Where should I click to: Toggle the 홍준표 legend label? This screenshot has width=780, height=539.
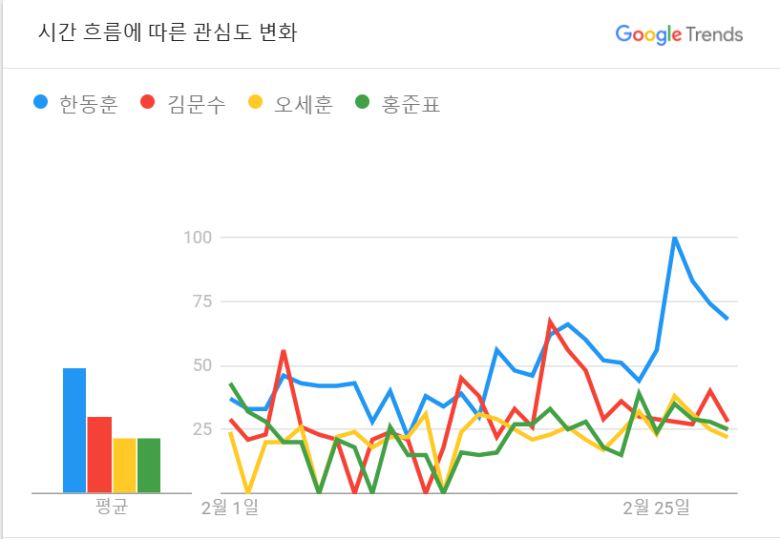(x=410, y=103)
